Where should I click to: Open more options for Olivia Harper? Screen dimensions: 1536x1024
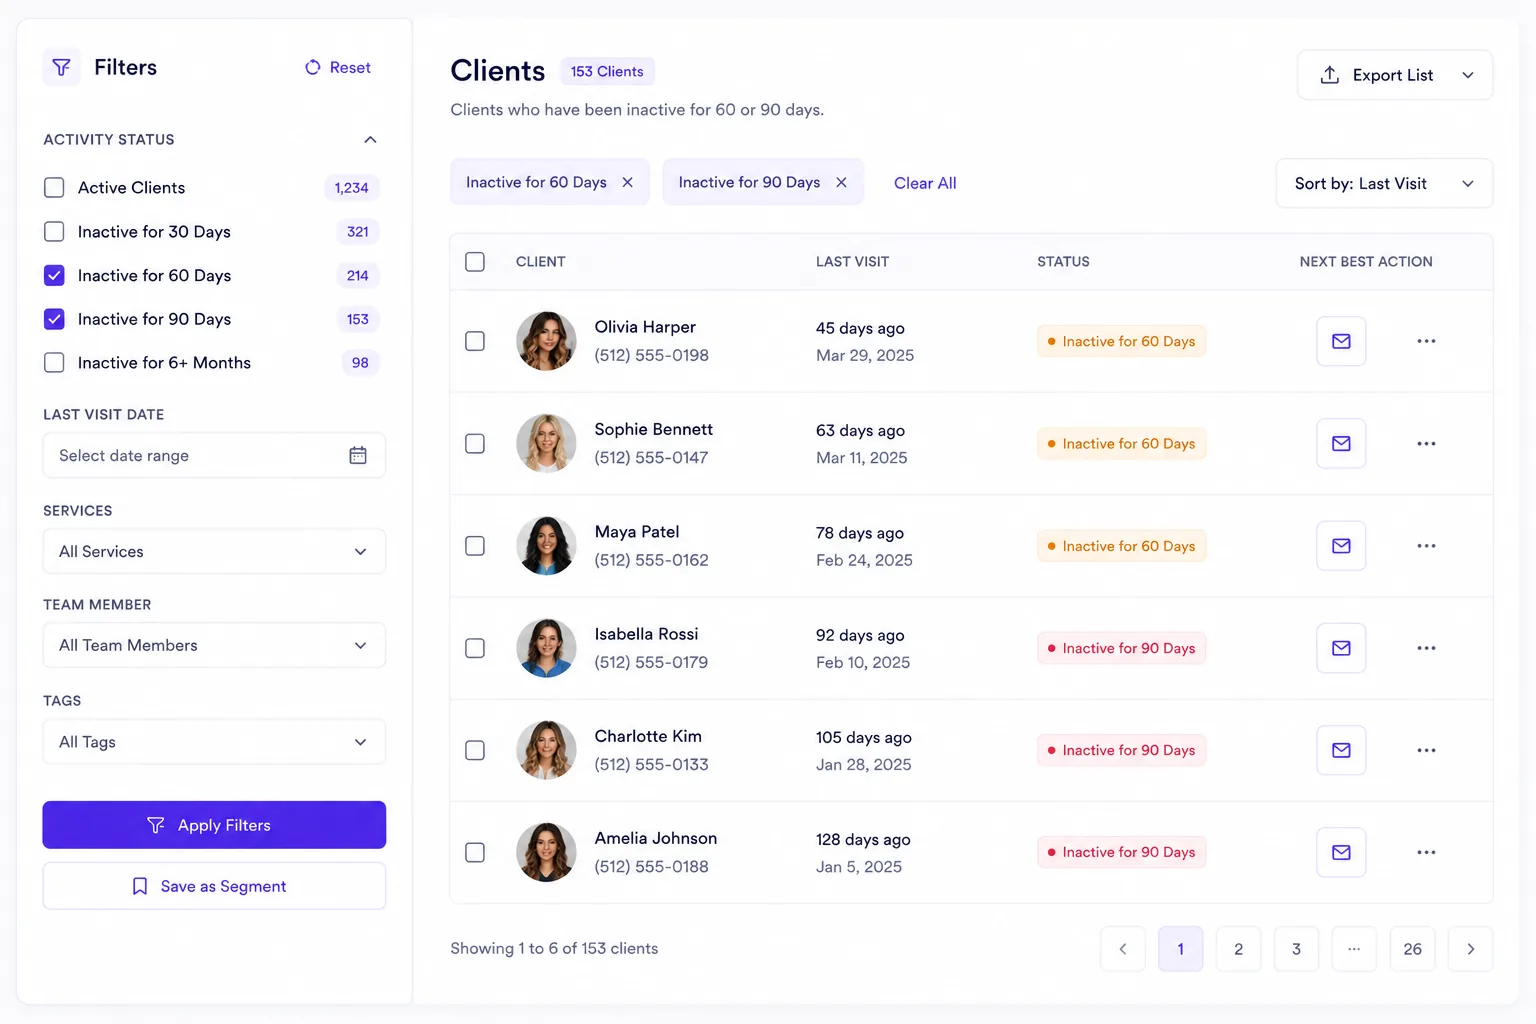coord(1426,341)
